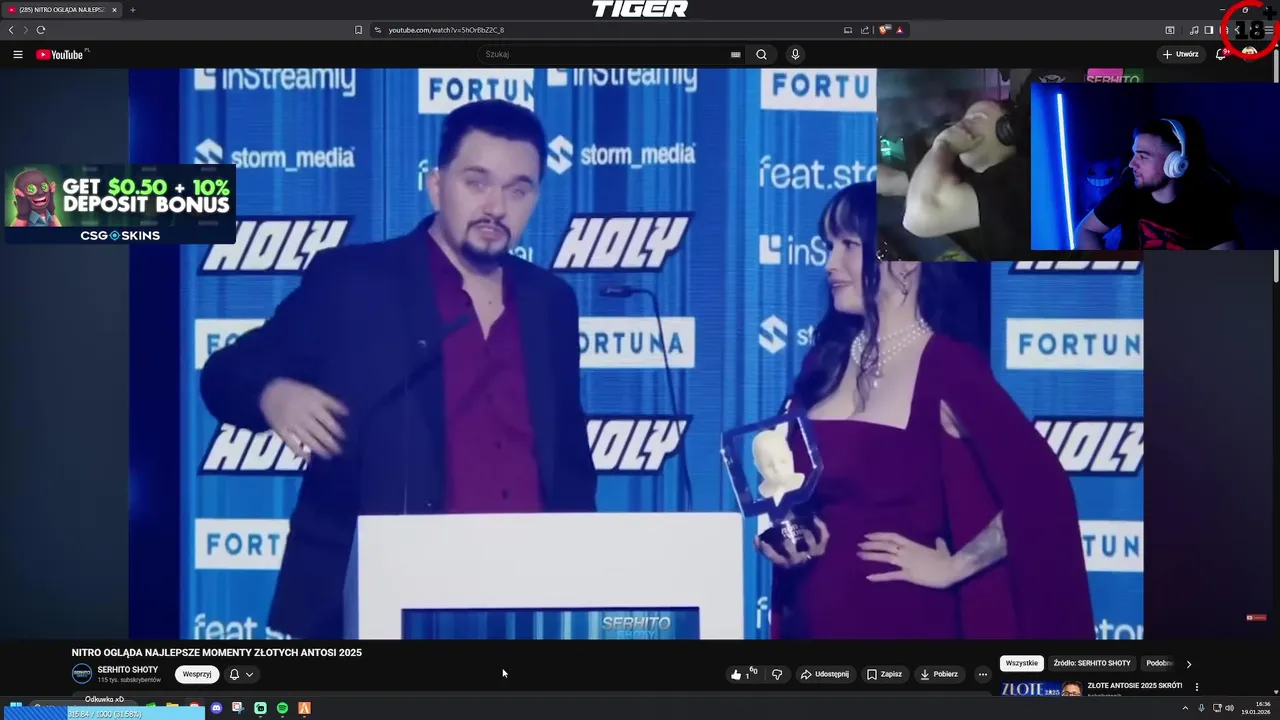Screen dimensions: 1280x720
Task: Click the Brave shields lion icon
Action: pos(884,30)
